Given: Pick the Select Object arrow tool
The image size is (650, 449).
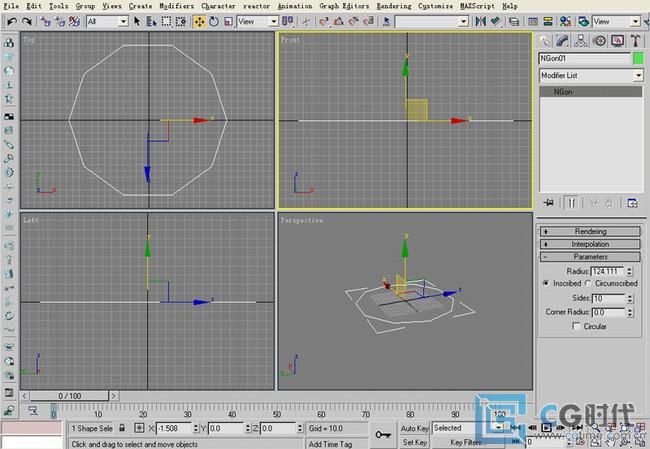Looking at the screenshot, I should [137, 21].
